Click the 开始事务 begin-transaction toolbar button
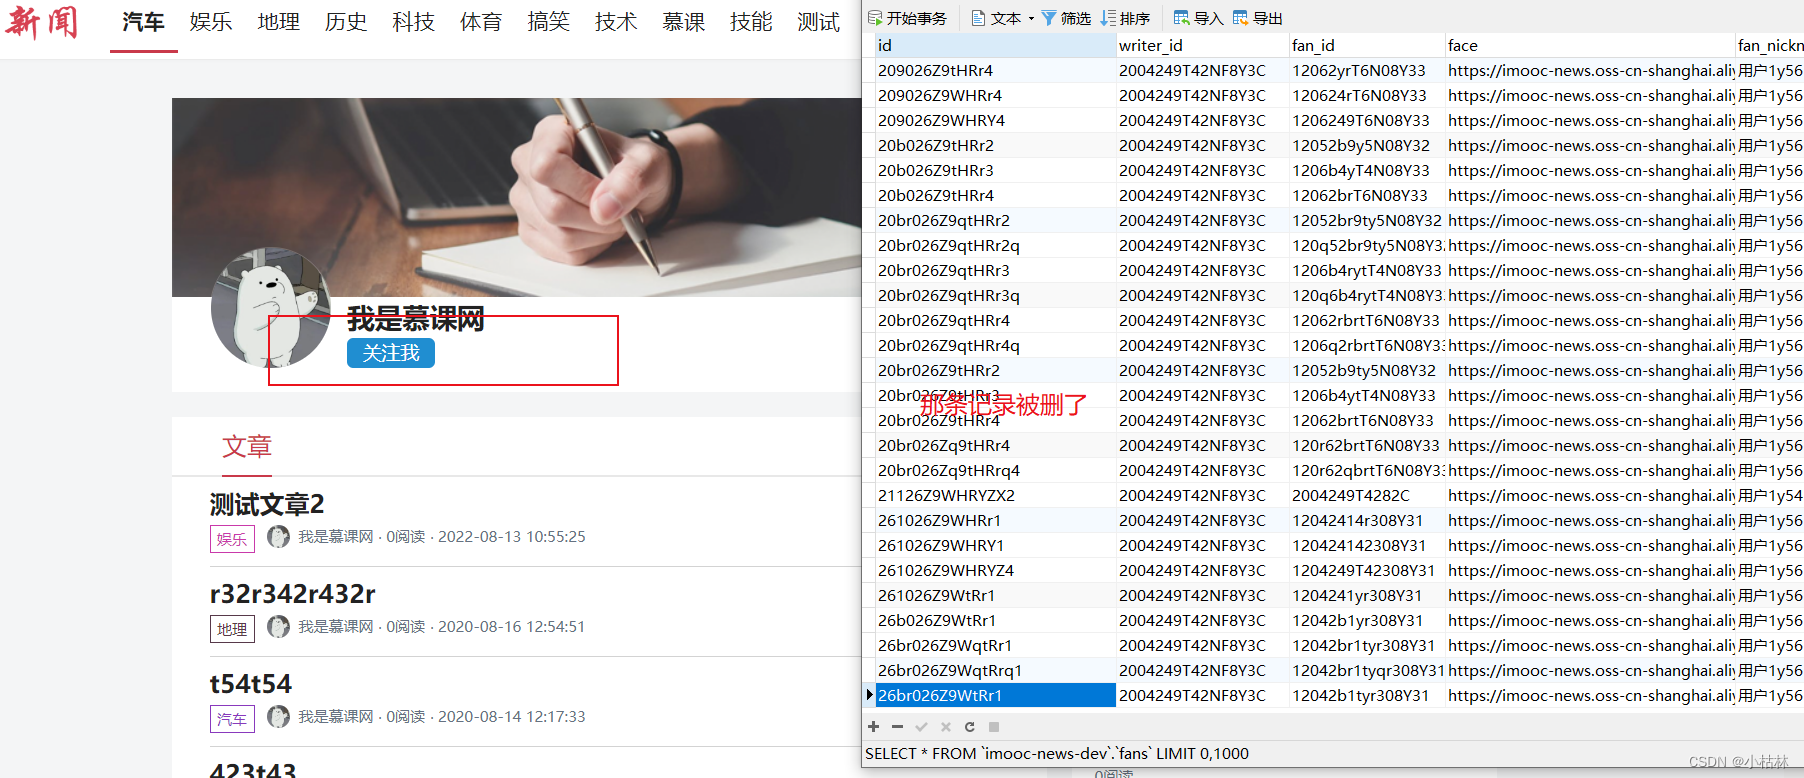This screenshot has height=778, width=1804. click(x=907, y=18)
